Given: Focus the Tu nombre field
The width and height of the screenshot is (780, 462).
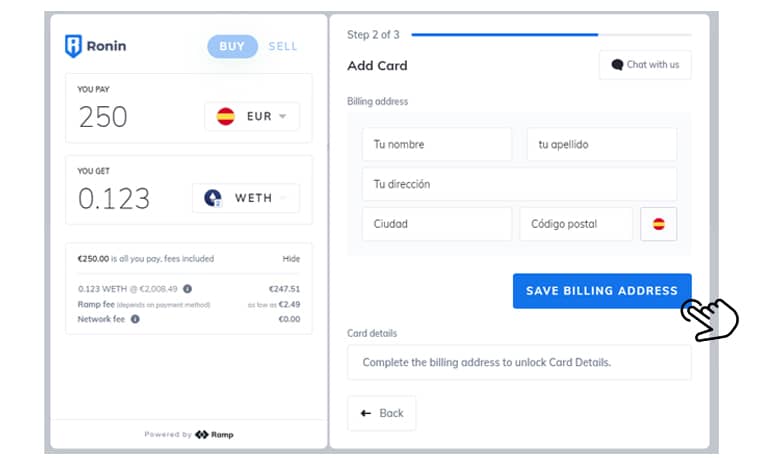Looking at the screenshot, I should pos(436,144).
